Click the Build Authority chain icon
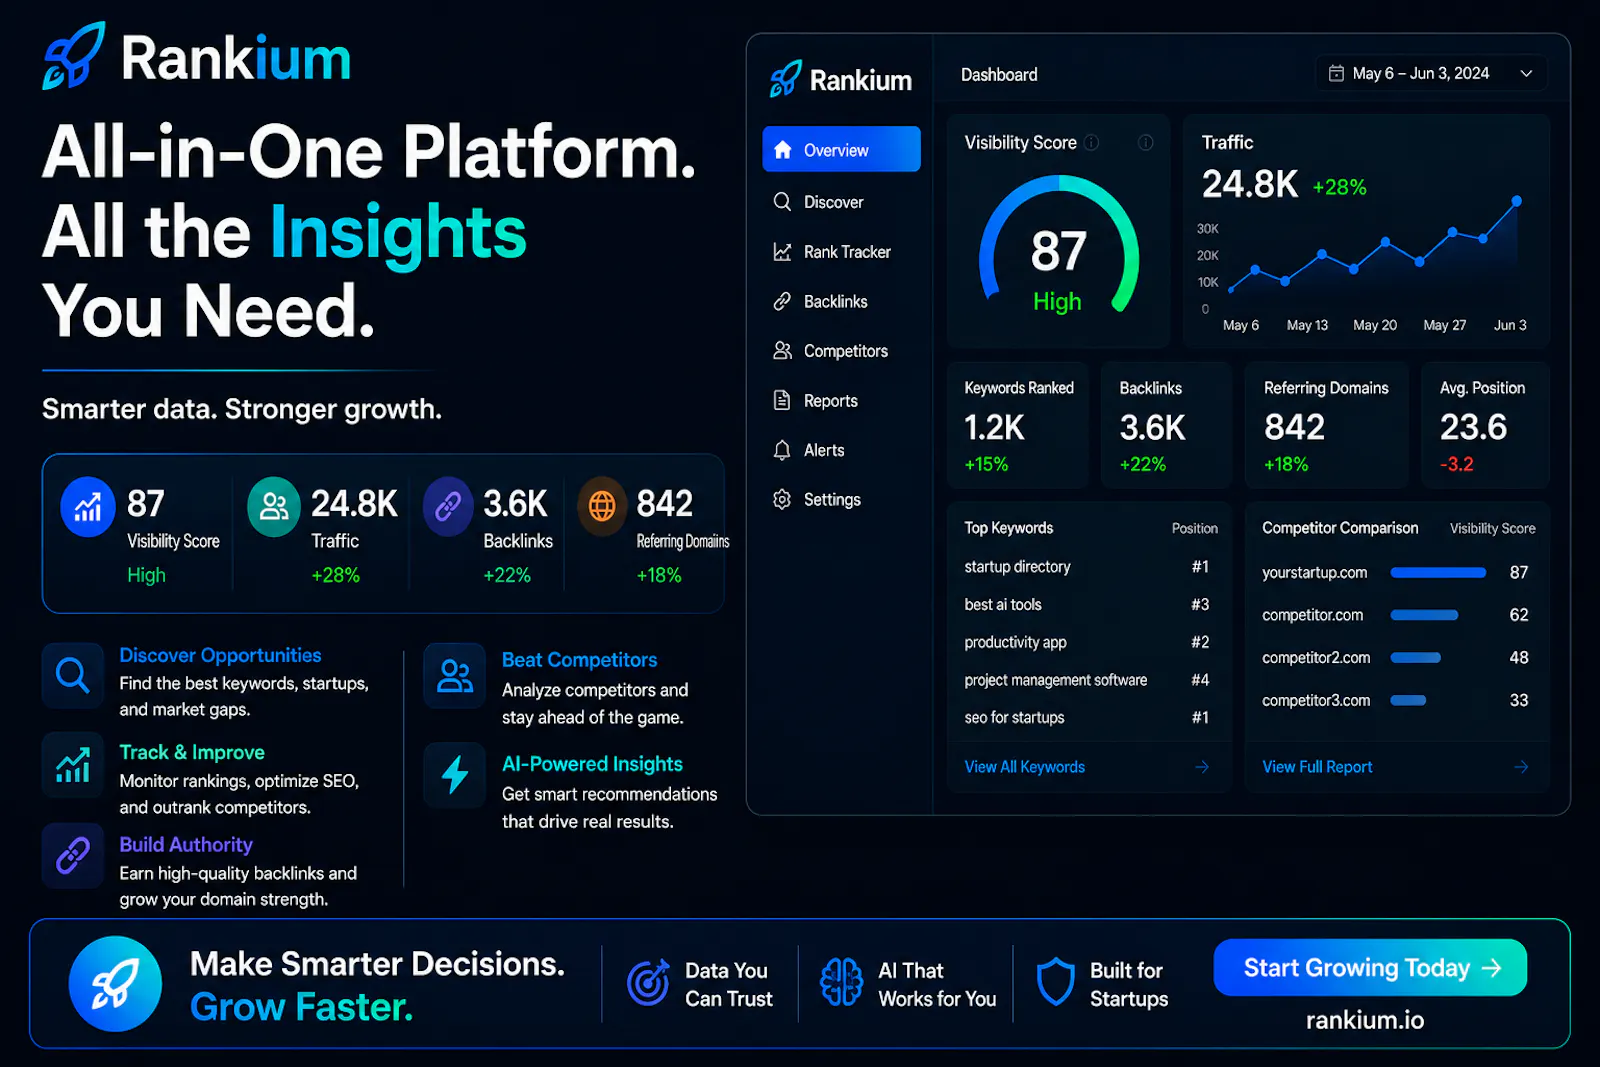1600x1067 pixels. pos(73,856)
